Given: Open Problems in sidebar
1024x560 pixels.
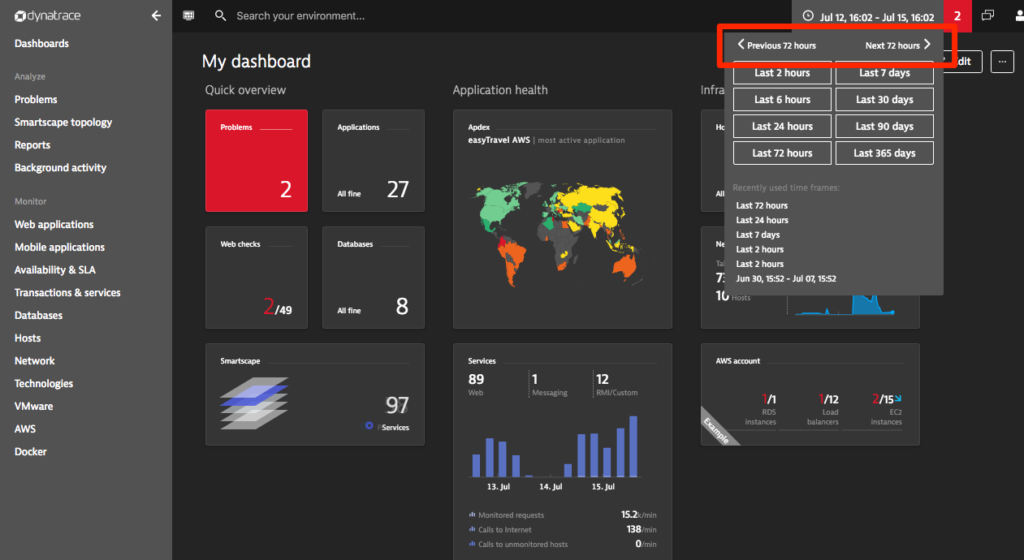Looking at the screenshot, I should coord(36,99).
